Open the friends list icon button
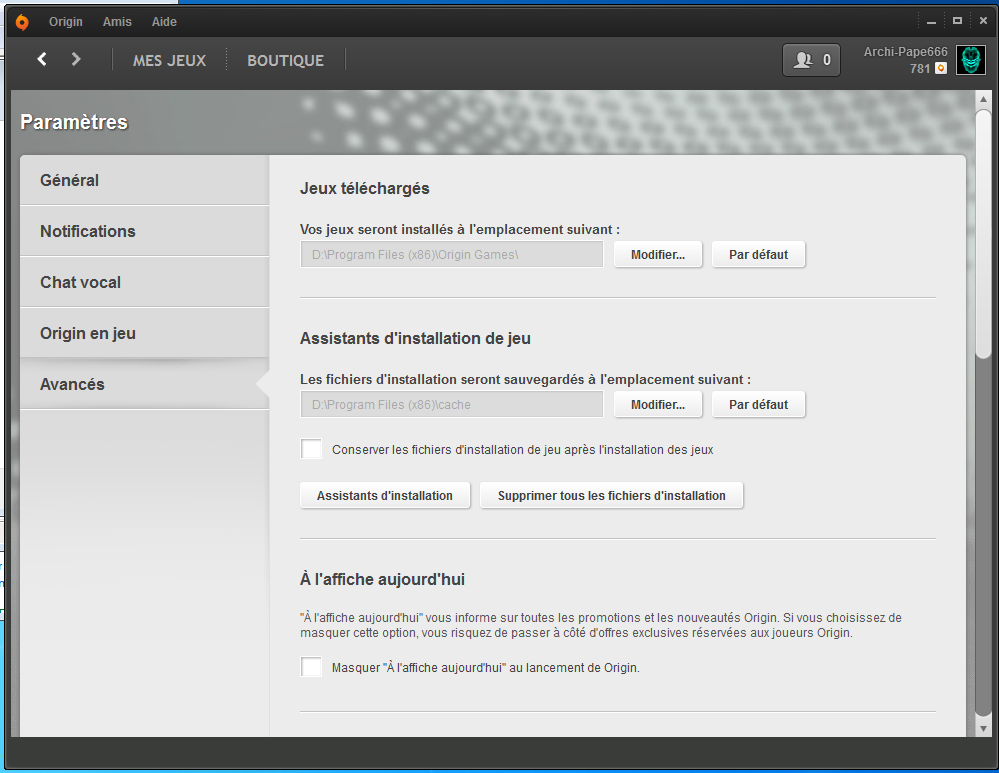 (x=811, y=60)
